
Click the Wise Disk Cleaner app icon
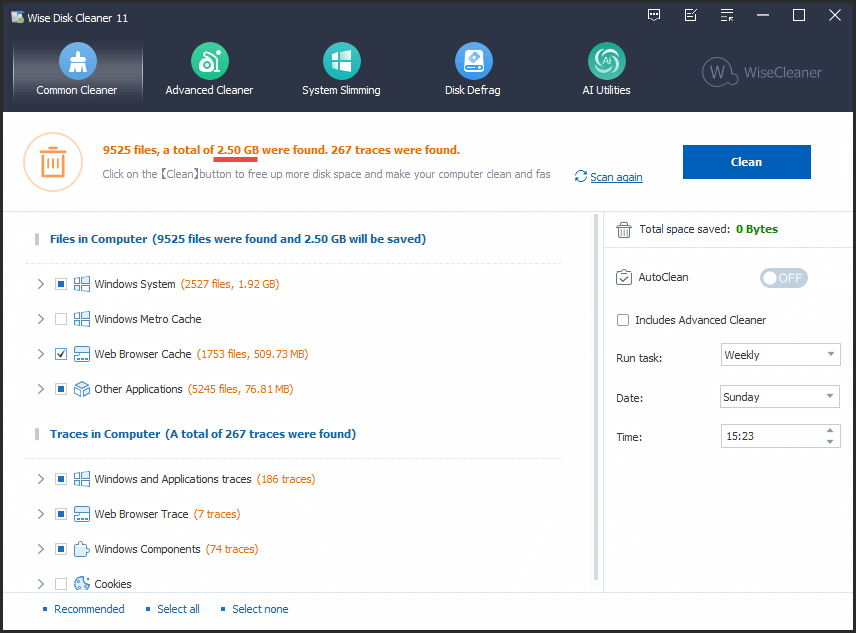coord(17,17)
